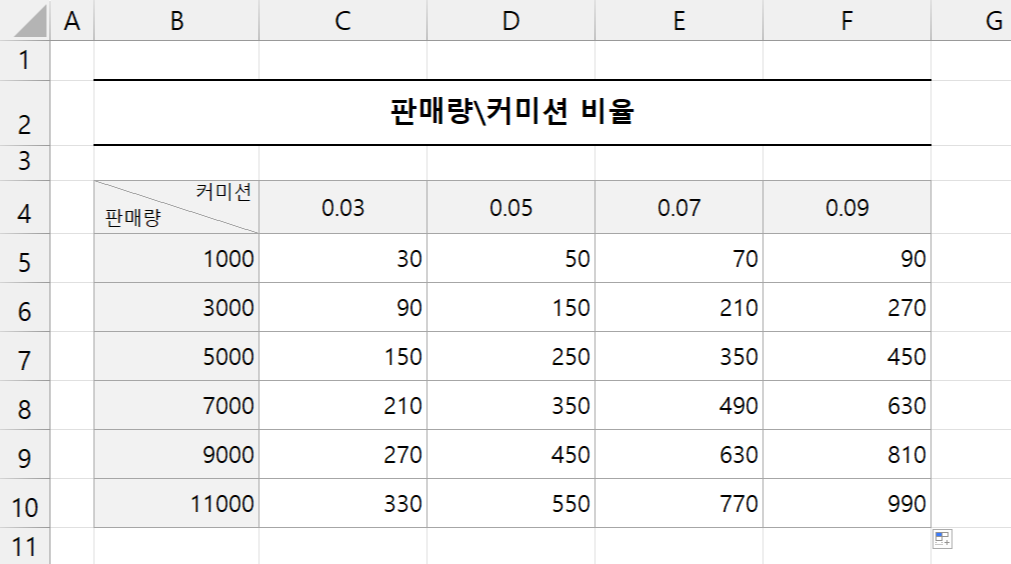Click the diagonal header cell 커미션/판매량

click(x=177, y=208)
